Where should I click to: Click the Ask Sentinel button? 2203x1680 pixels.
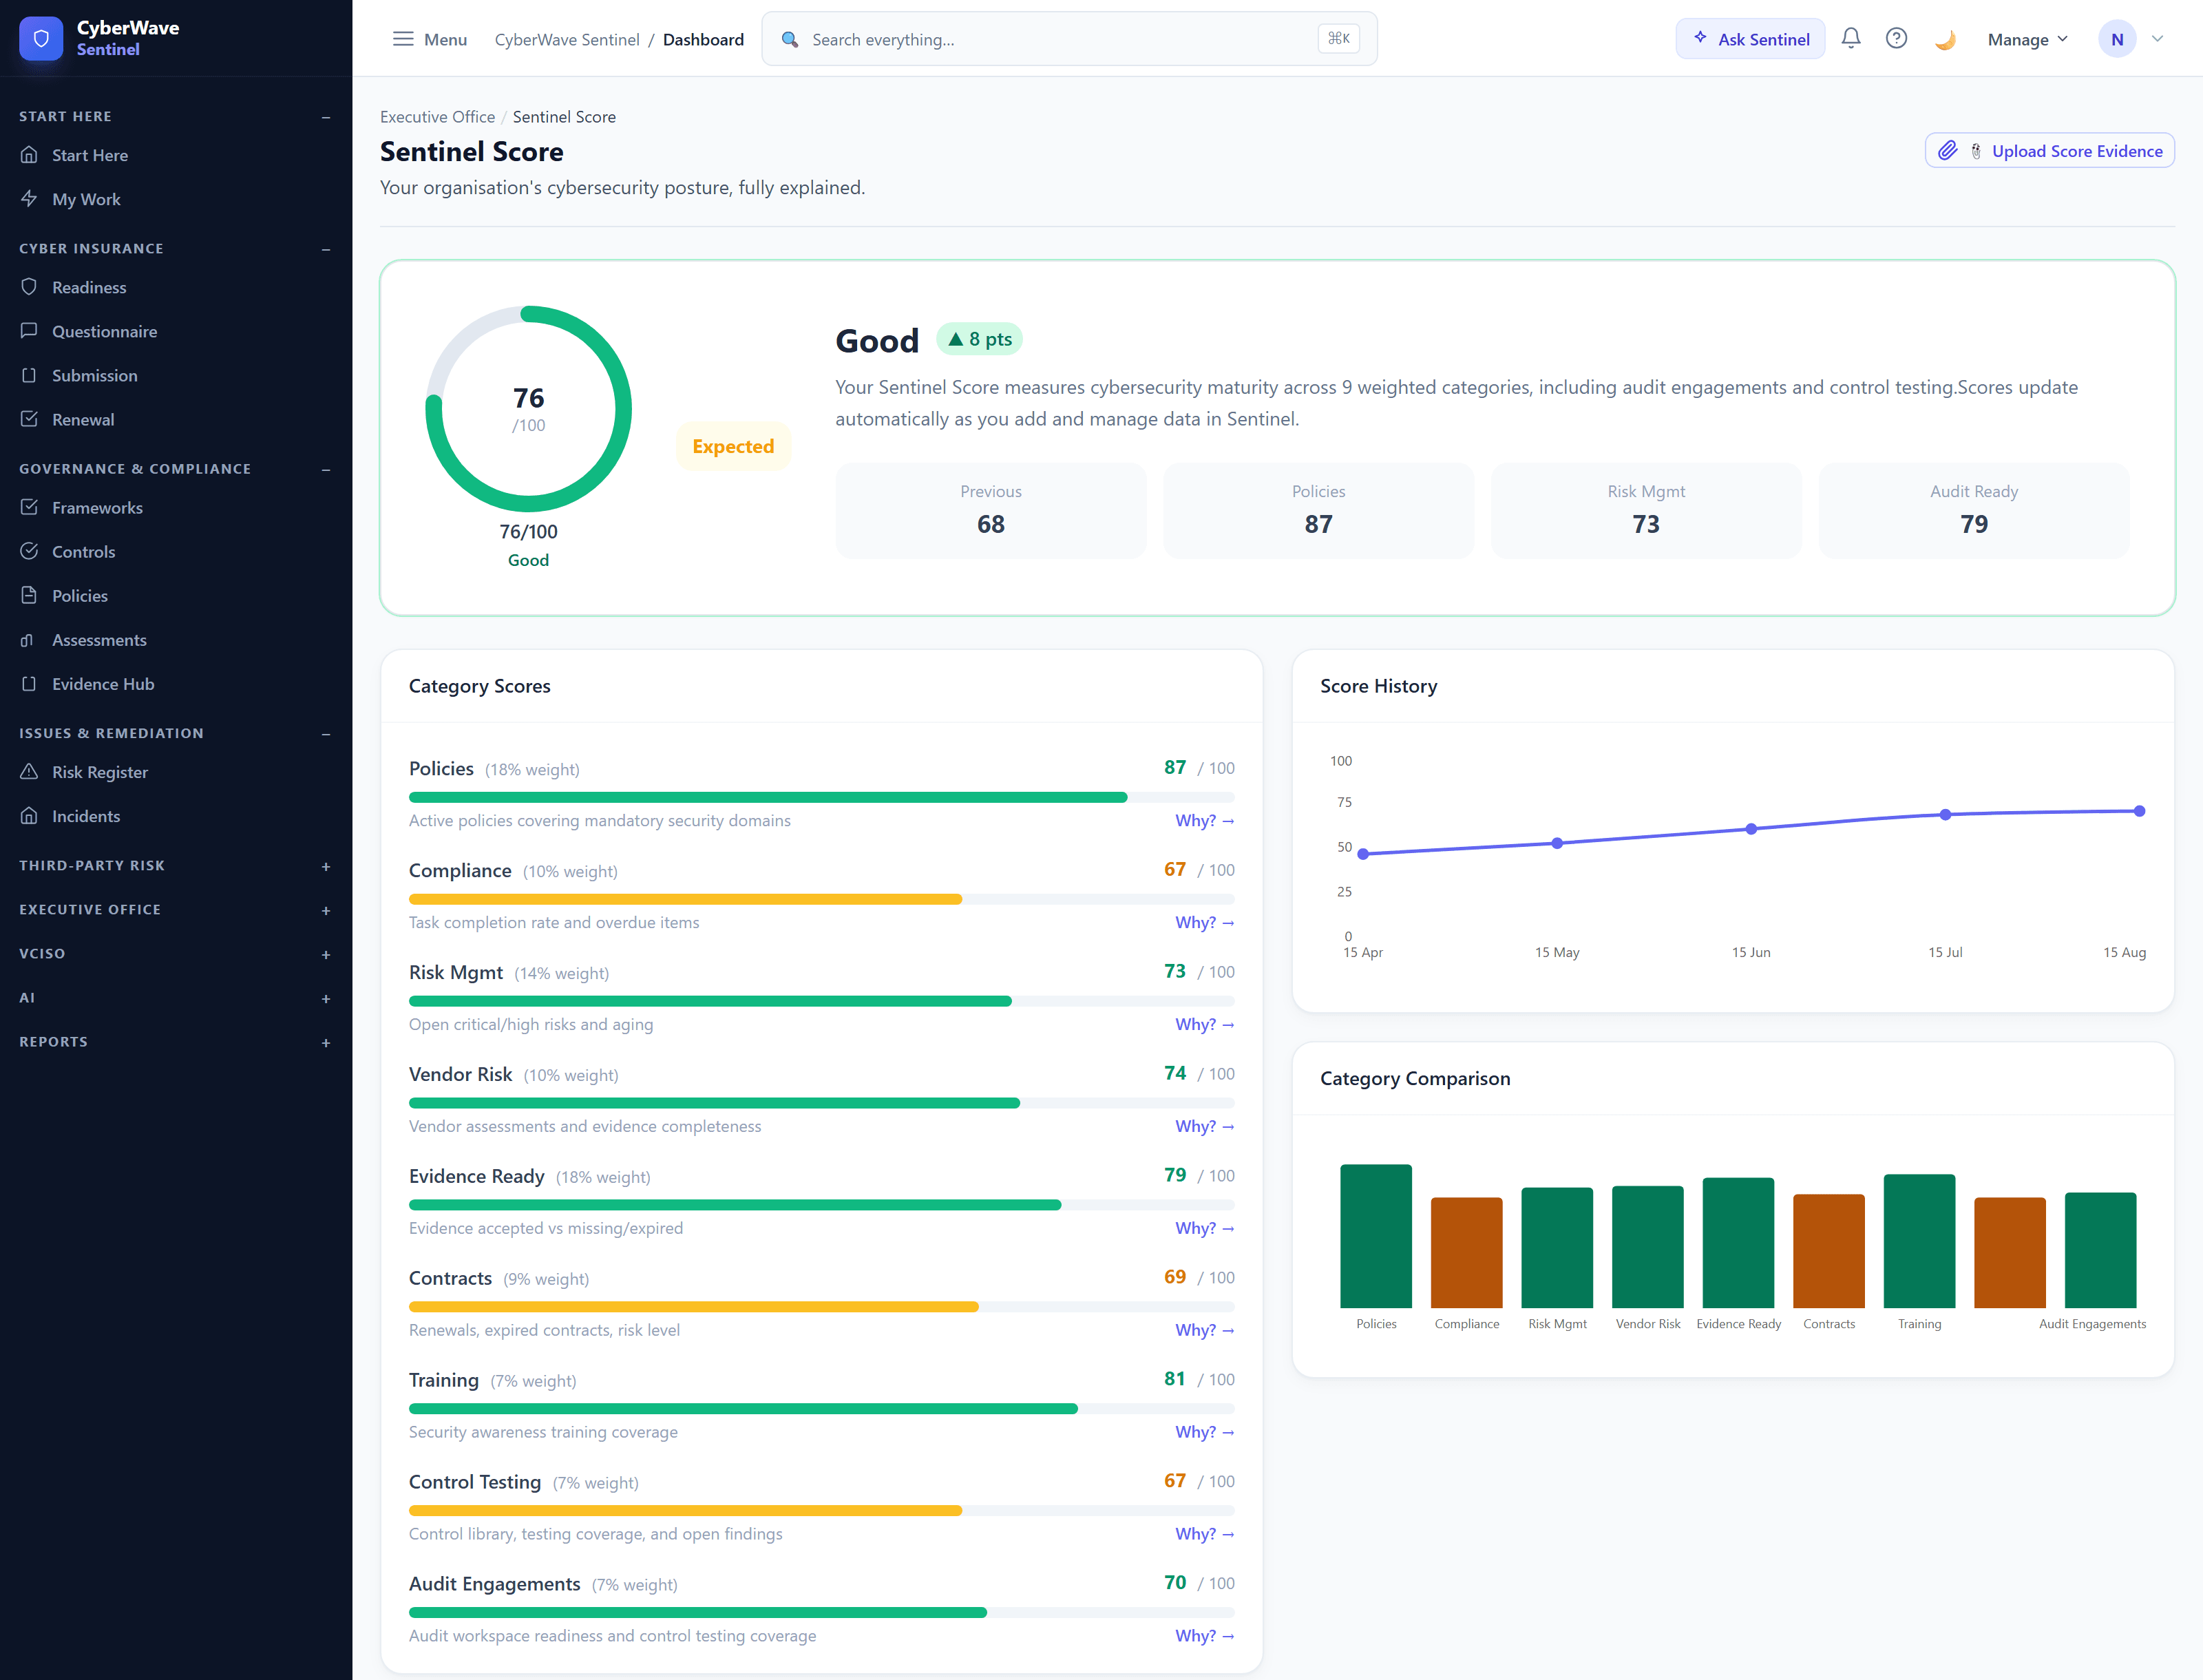click(x=1750, y=39)
